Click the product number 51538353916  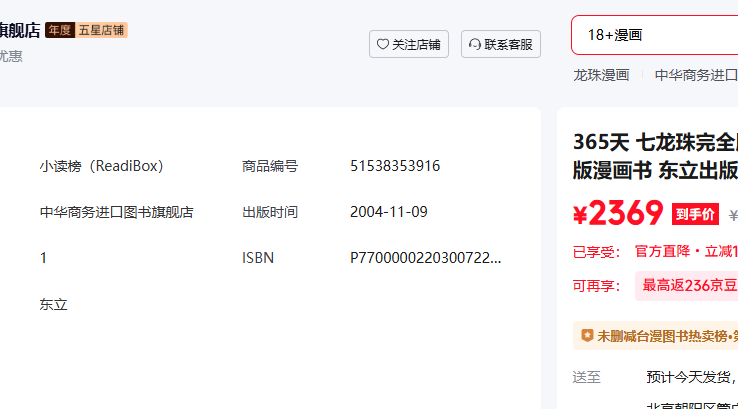395,166
